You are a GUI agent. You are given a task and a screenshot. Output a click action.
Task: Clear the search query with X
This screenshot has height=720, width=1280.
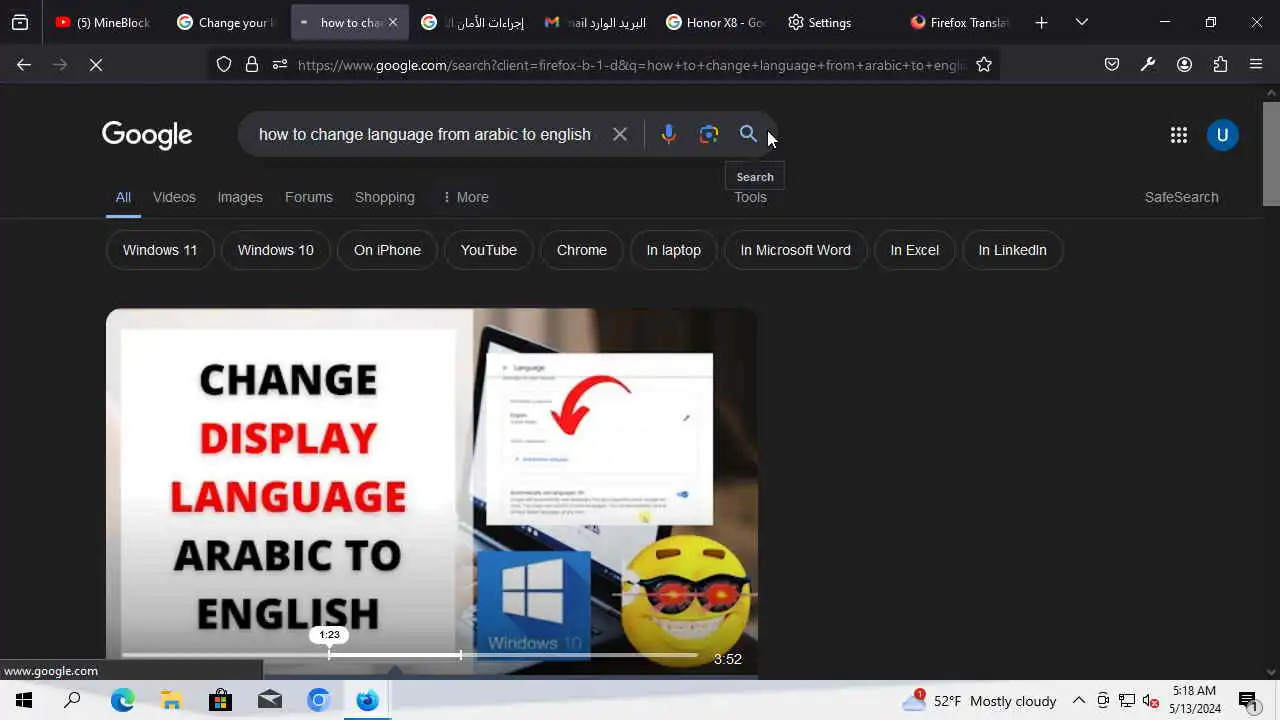click(x=620, y=134)
